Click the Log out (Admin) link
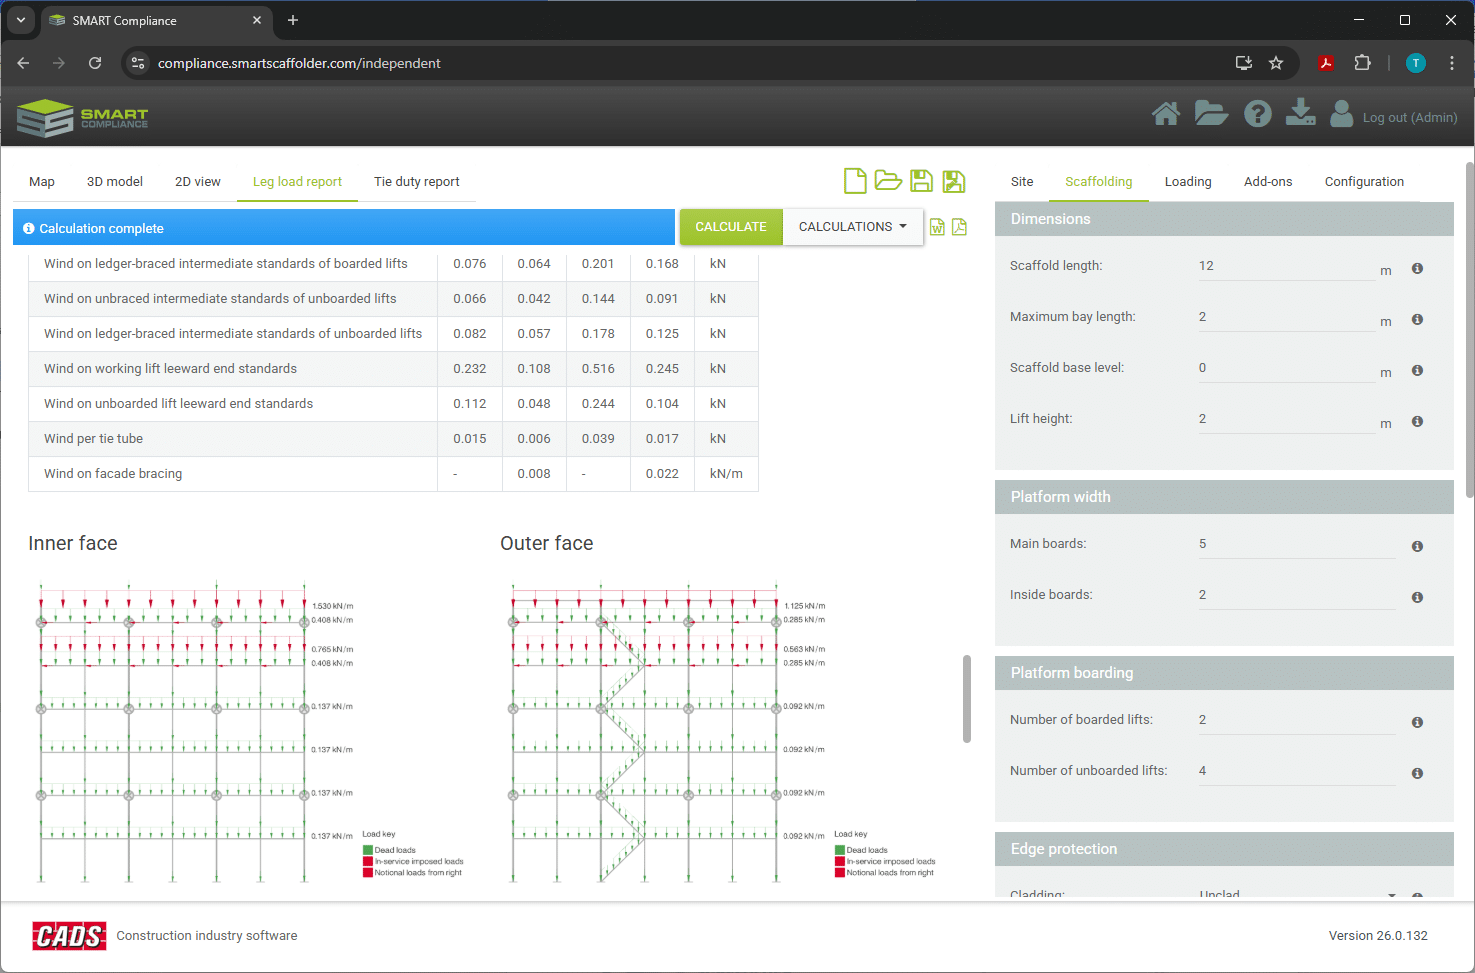The image size is (1475, 973). [1409, 118]
